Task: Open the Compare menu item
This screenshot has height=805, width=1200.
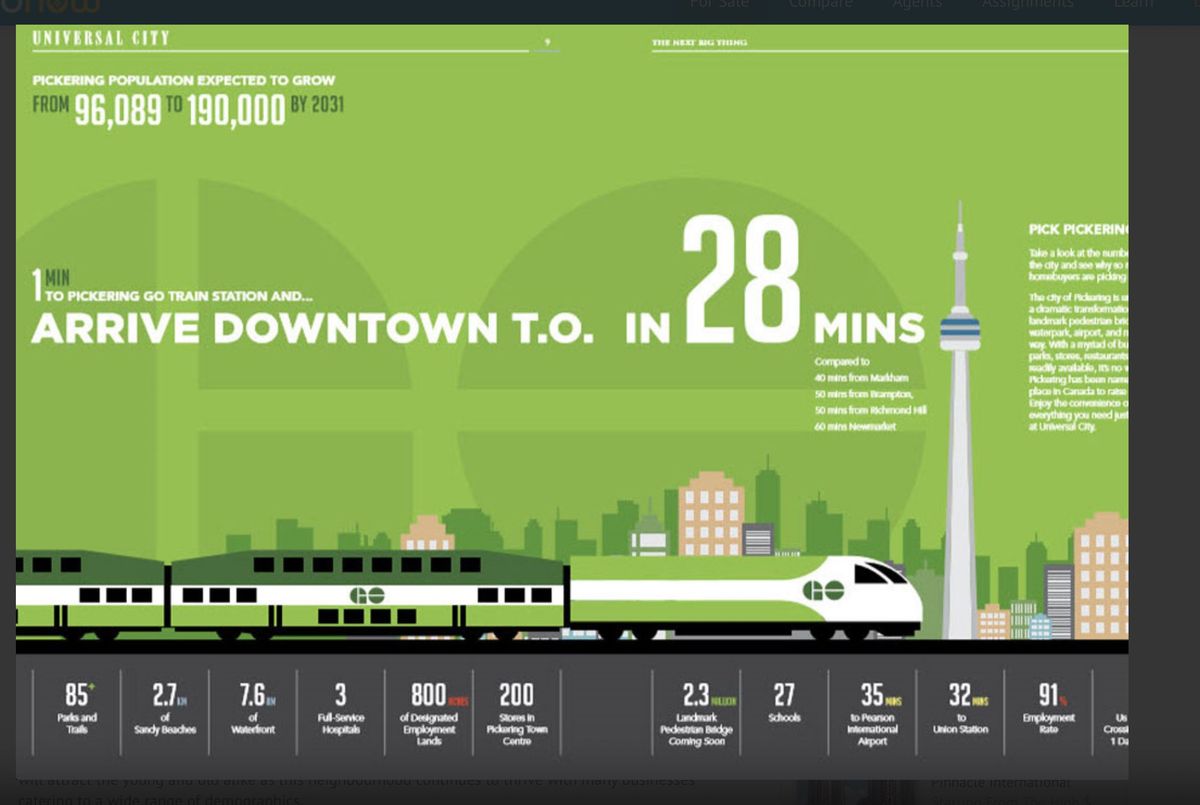Action: pos(820,5)
